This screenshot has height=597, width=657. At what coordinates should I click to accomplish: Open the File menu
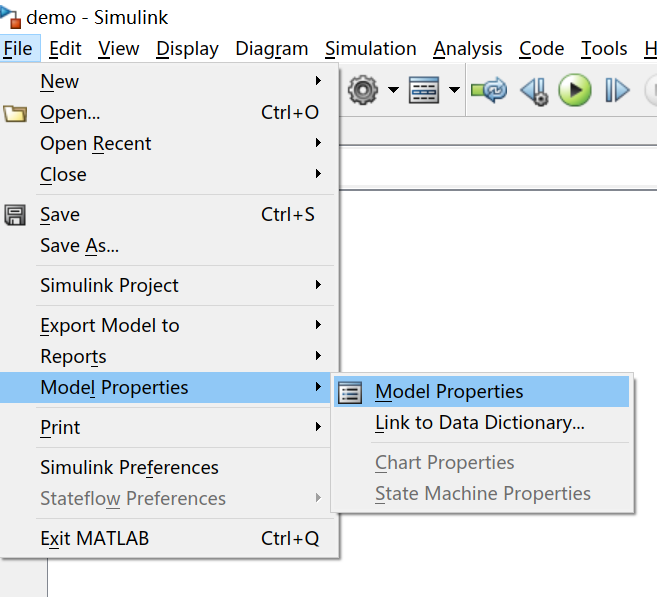pyautogui.click(x=18, y=49)
